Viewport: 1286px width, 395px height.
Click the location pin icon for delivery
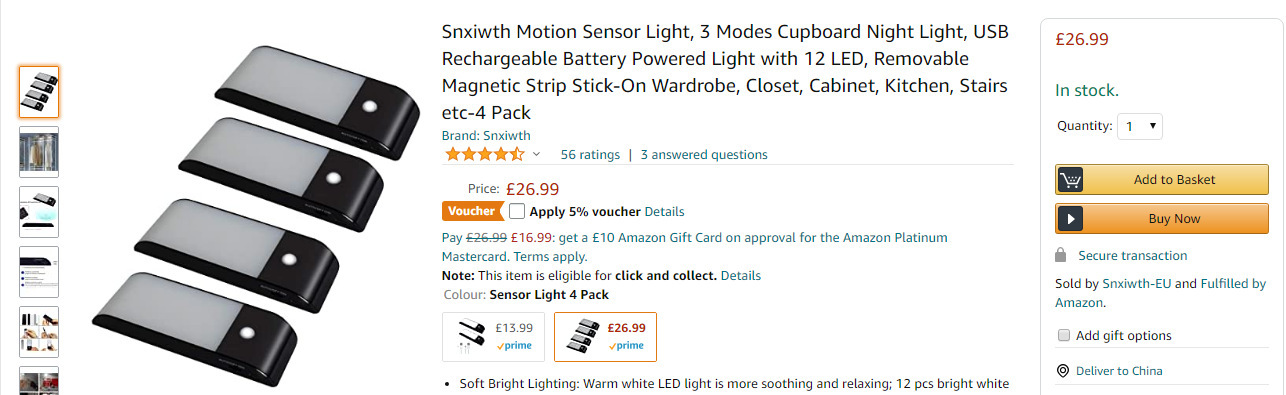[x=1062, y=371]
